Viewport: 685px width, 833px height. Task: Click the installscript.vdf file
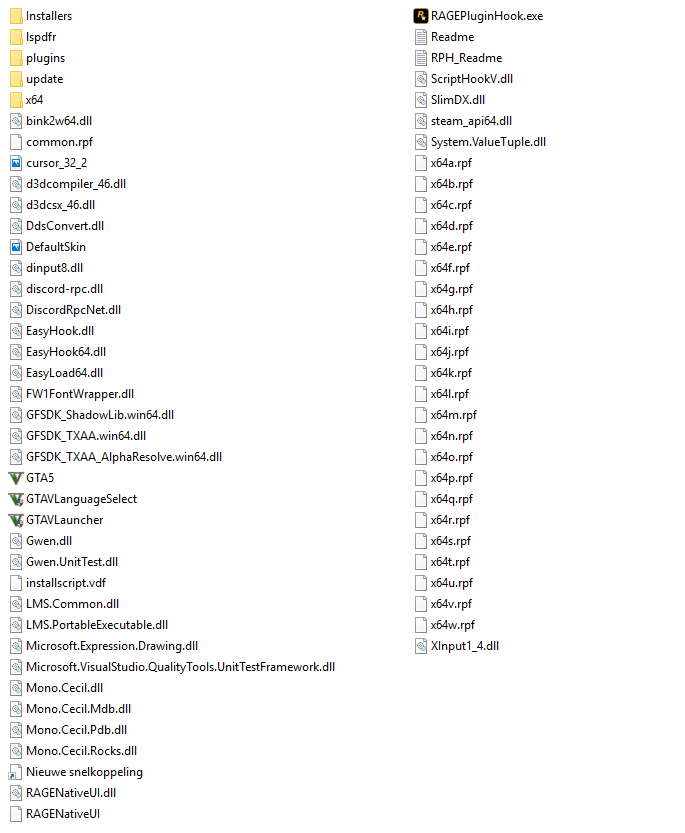58,583
